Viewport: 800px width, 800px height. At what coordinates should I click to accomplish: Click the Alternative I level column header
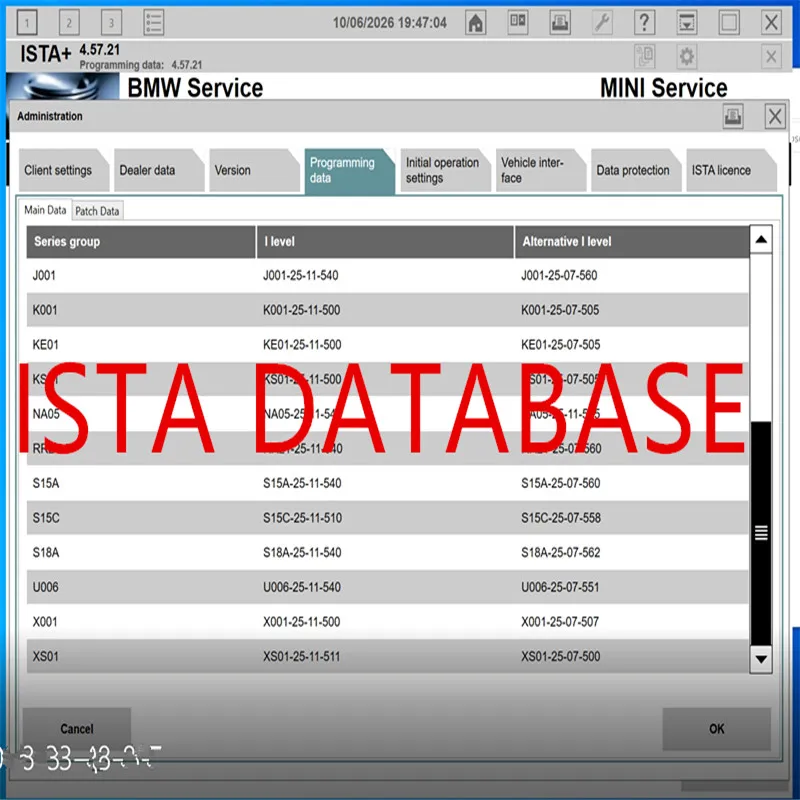click(x=632, y=242)
